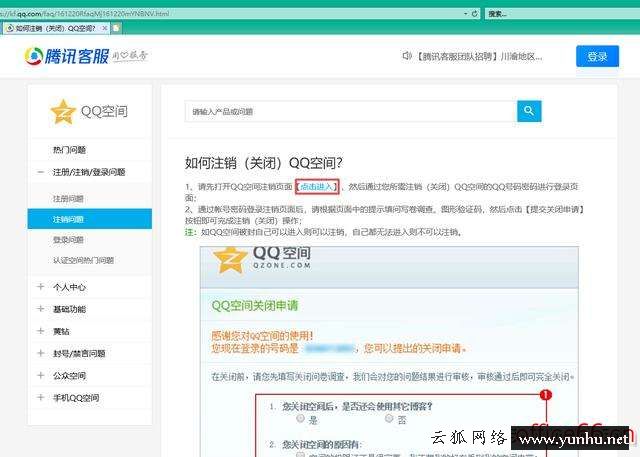Viewport: 640px width, 457px height.
Task: Click the browser refresh icon in address bar
Action: pyautogui.click(x=475, y=13)
